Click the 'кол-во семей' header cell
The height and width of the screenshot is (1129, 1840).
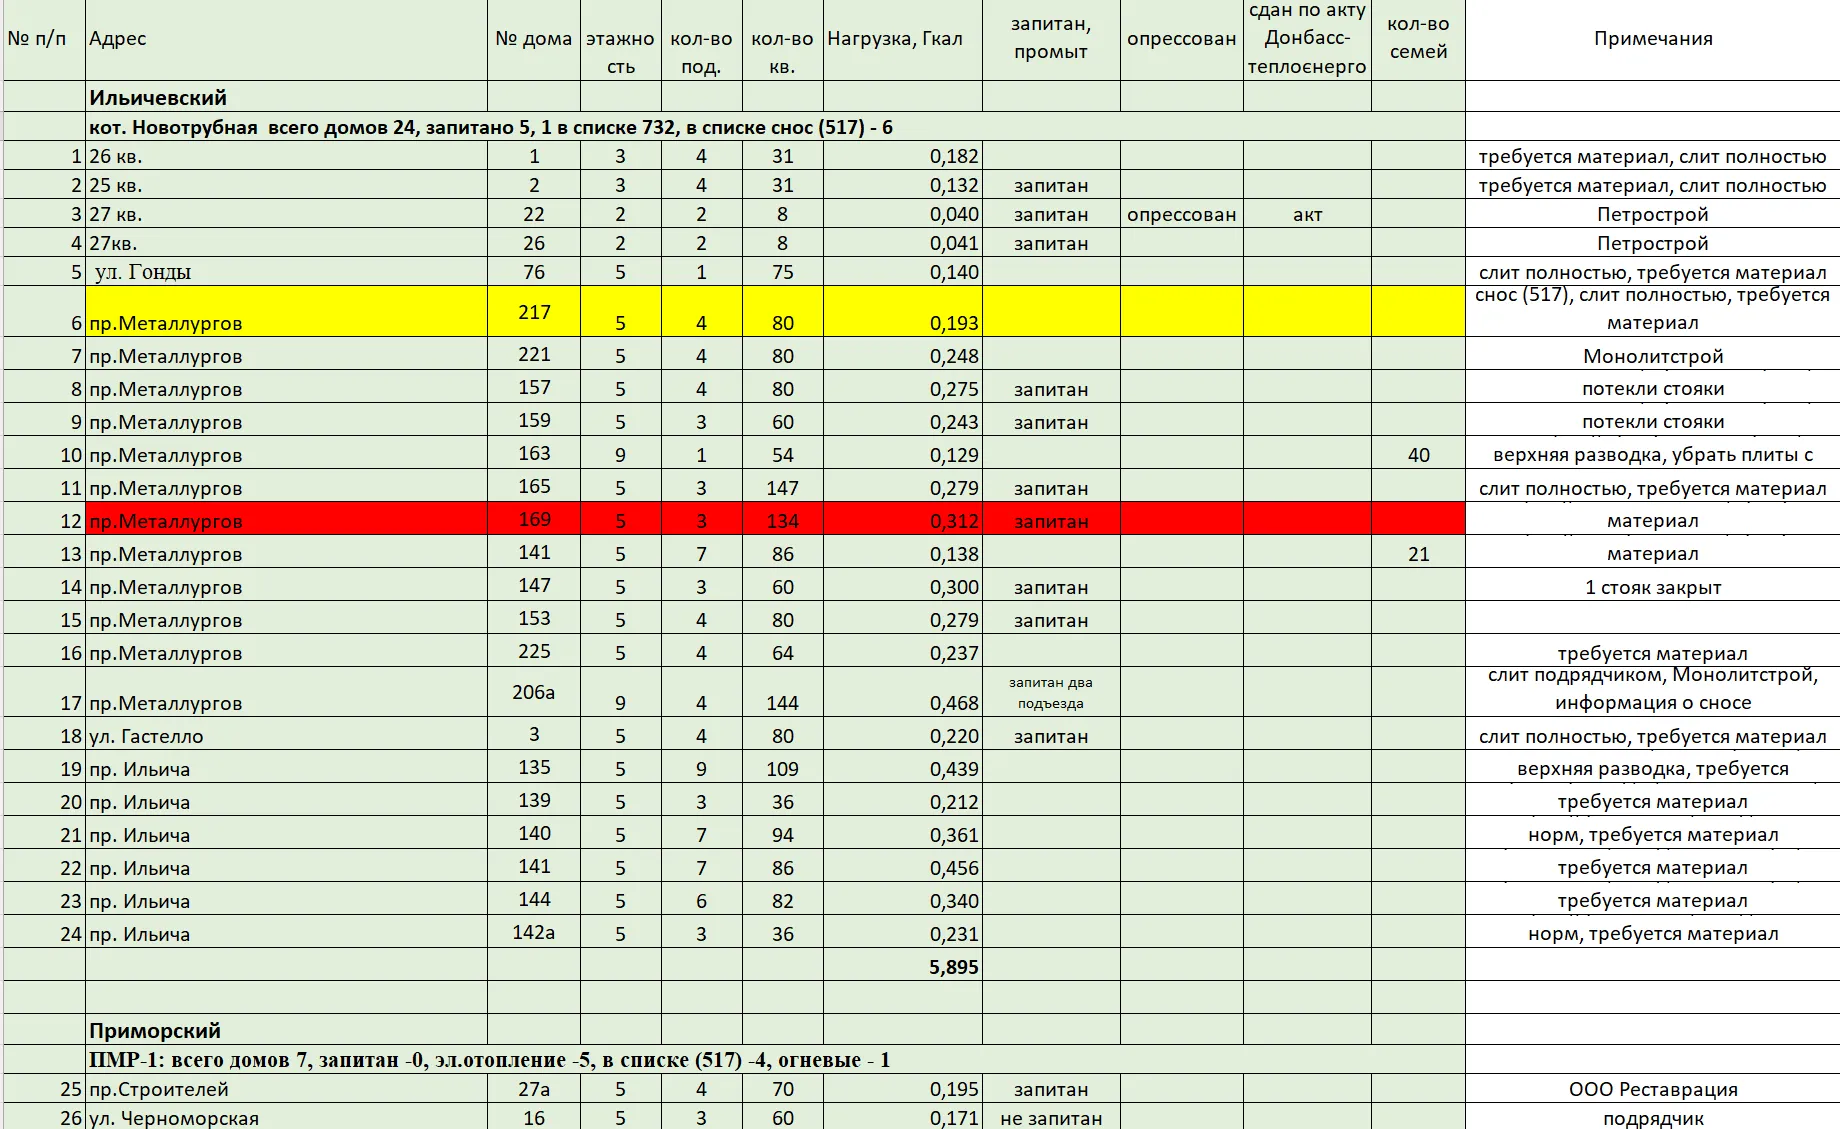[1418, 39]
